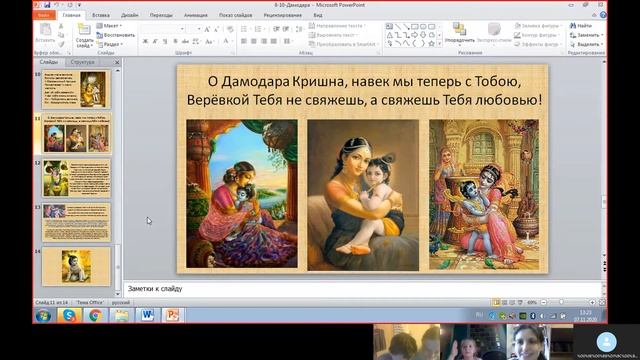
Task: Open PowerPoint Help question mark icon
Action: pyautogui.click(x=603, y=15)
